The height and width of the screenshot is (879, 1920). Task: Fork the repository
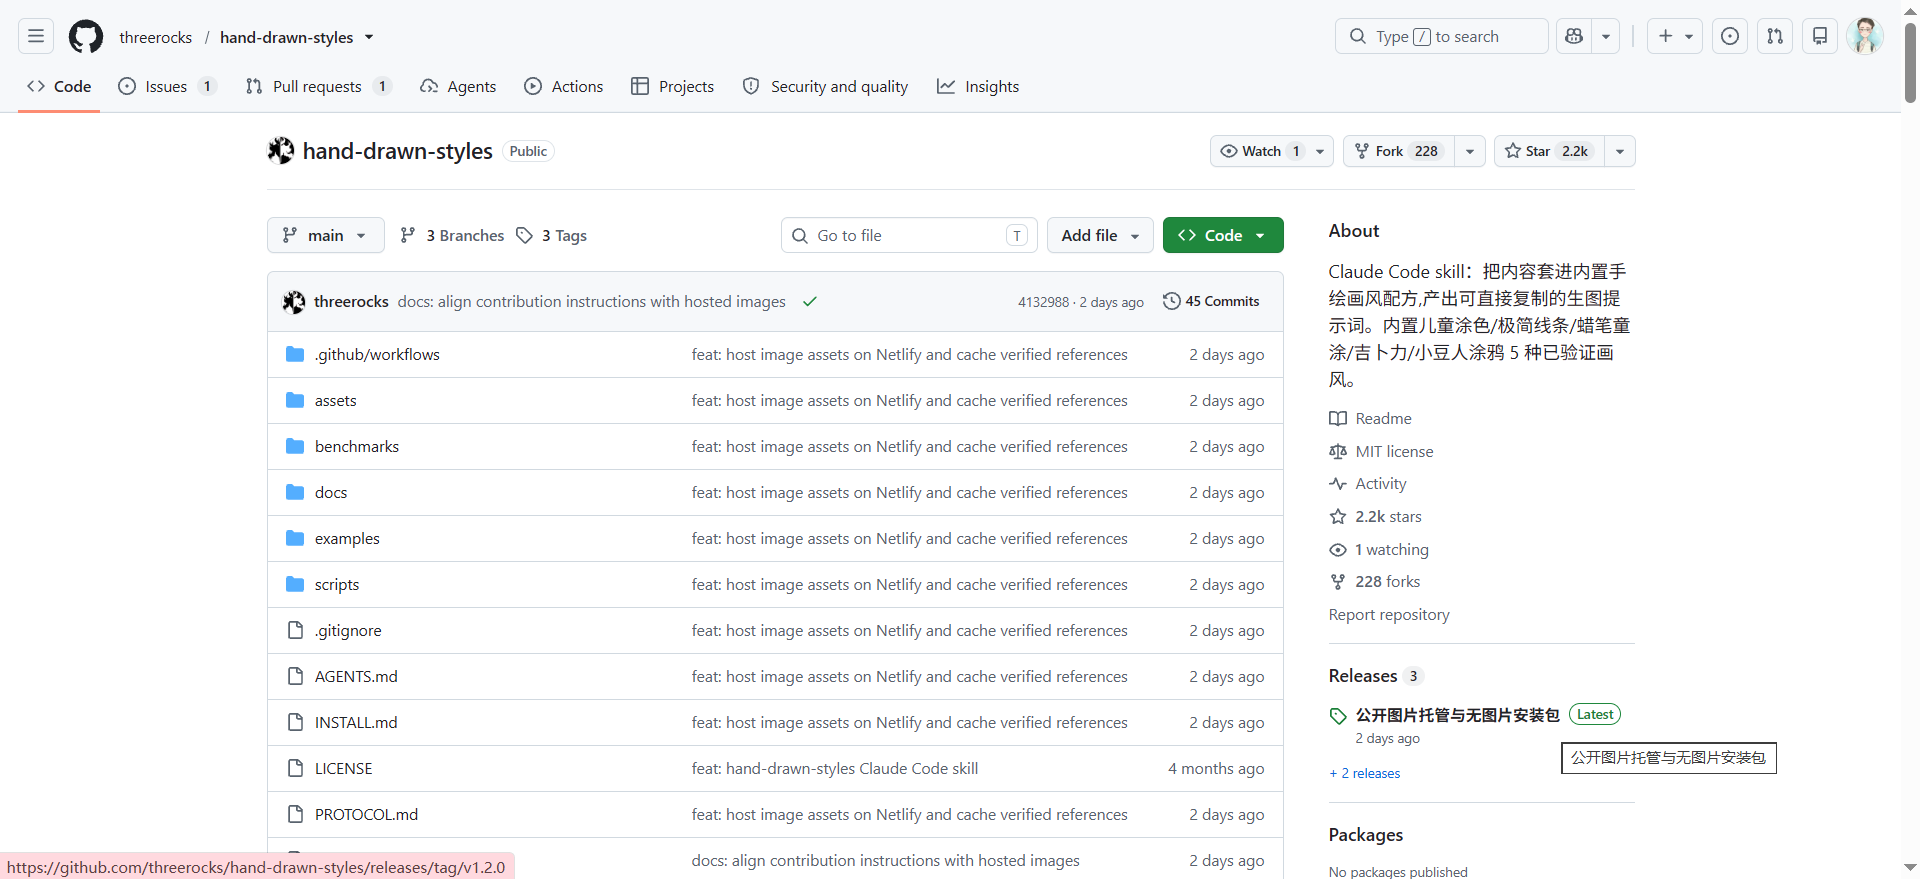1399,151
